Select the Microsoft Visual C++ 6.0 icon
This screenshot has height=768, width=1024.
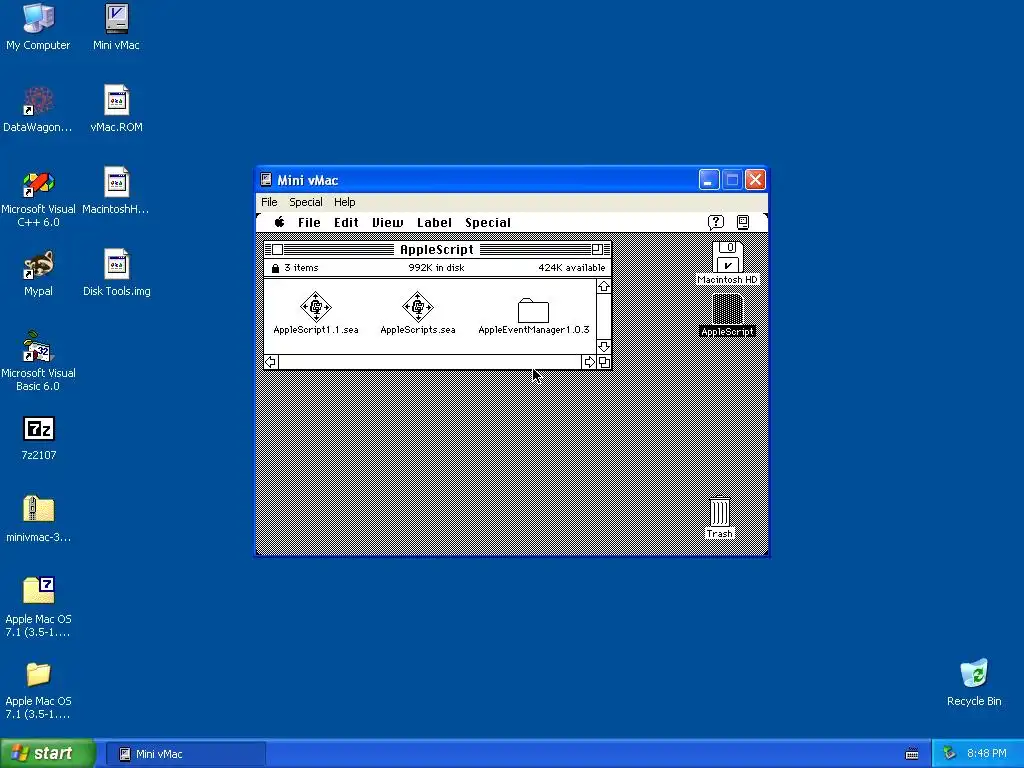click(38, 184)
